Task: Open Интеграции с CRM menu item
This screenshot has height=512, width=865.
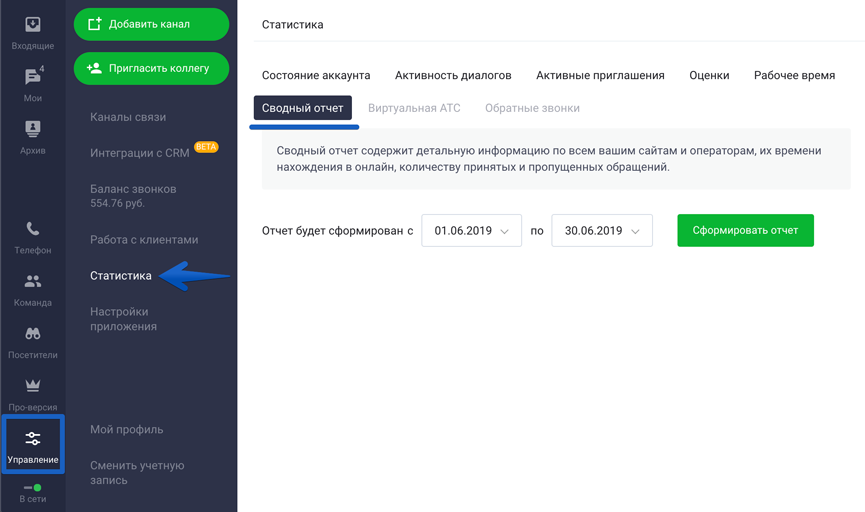Action: [x=140, y=153]
